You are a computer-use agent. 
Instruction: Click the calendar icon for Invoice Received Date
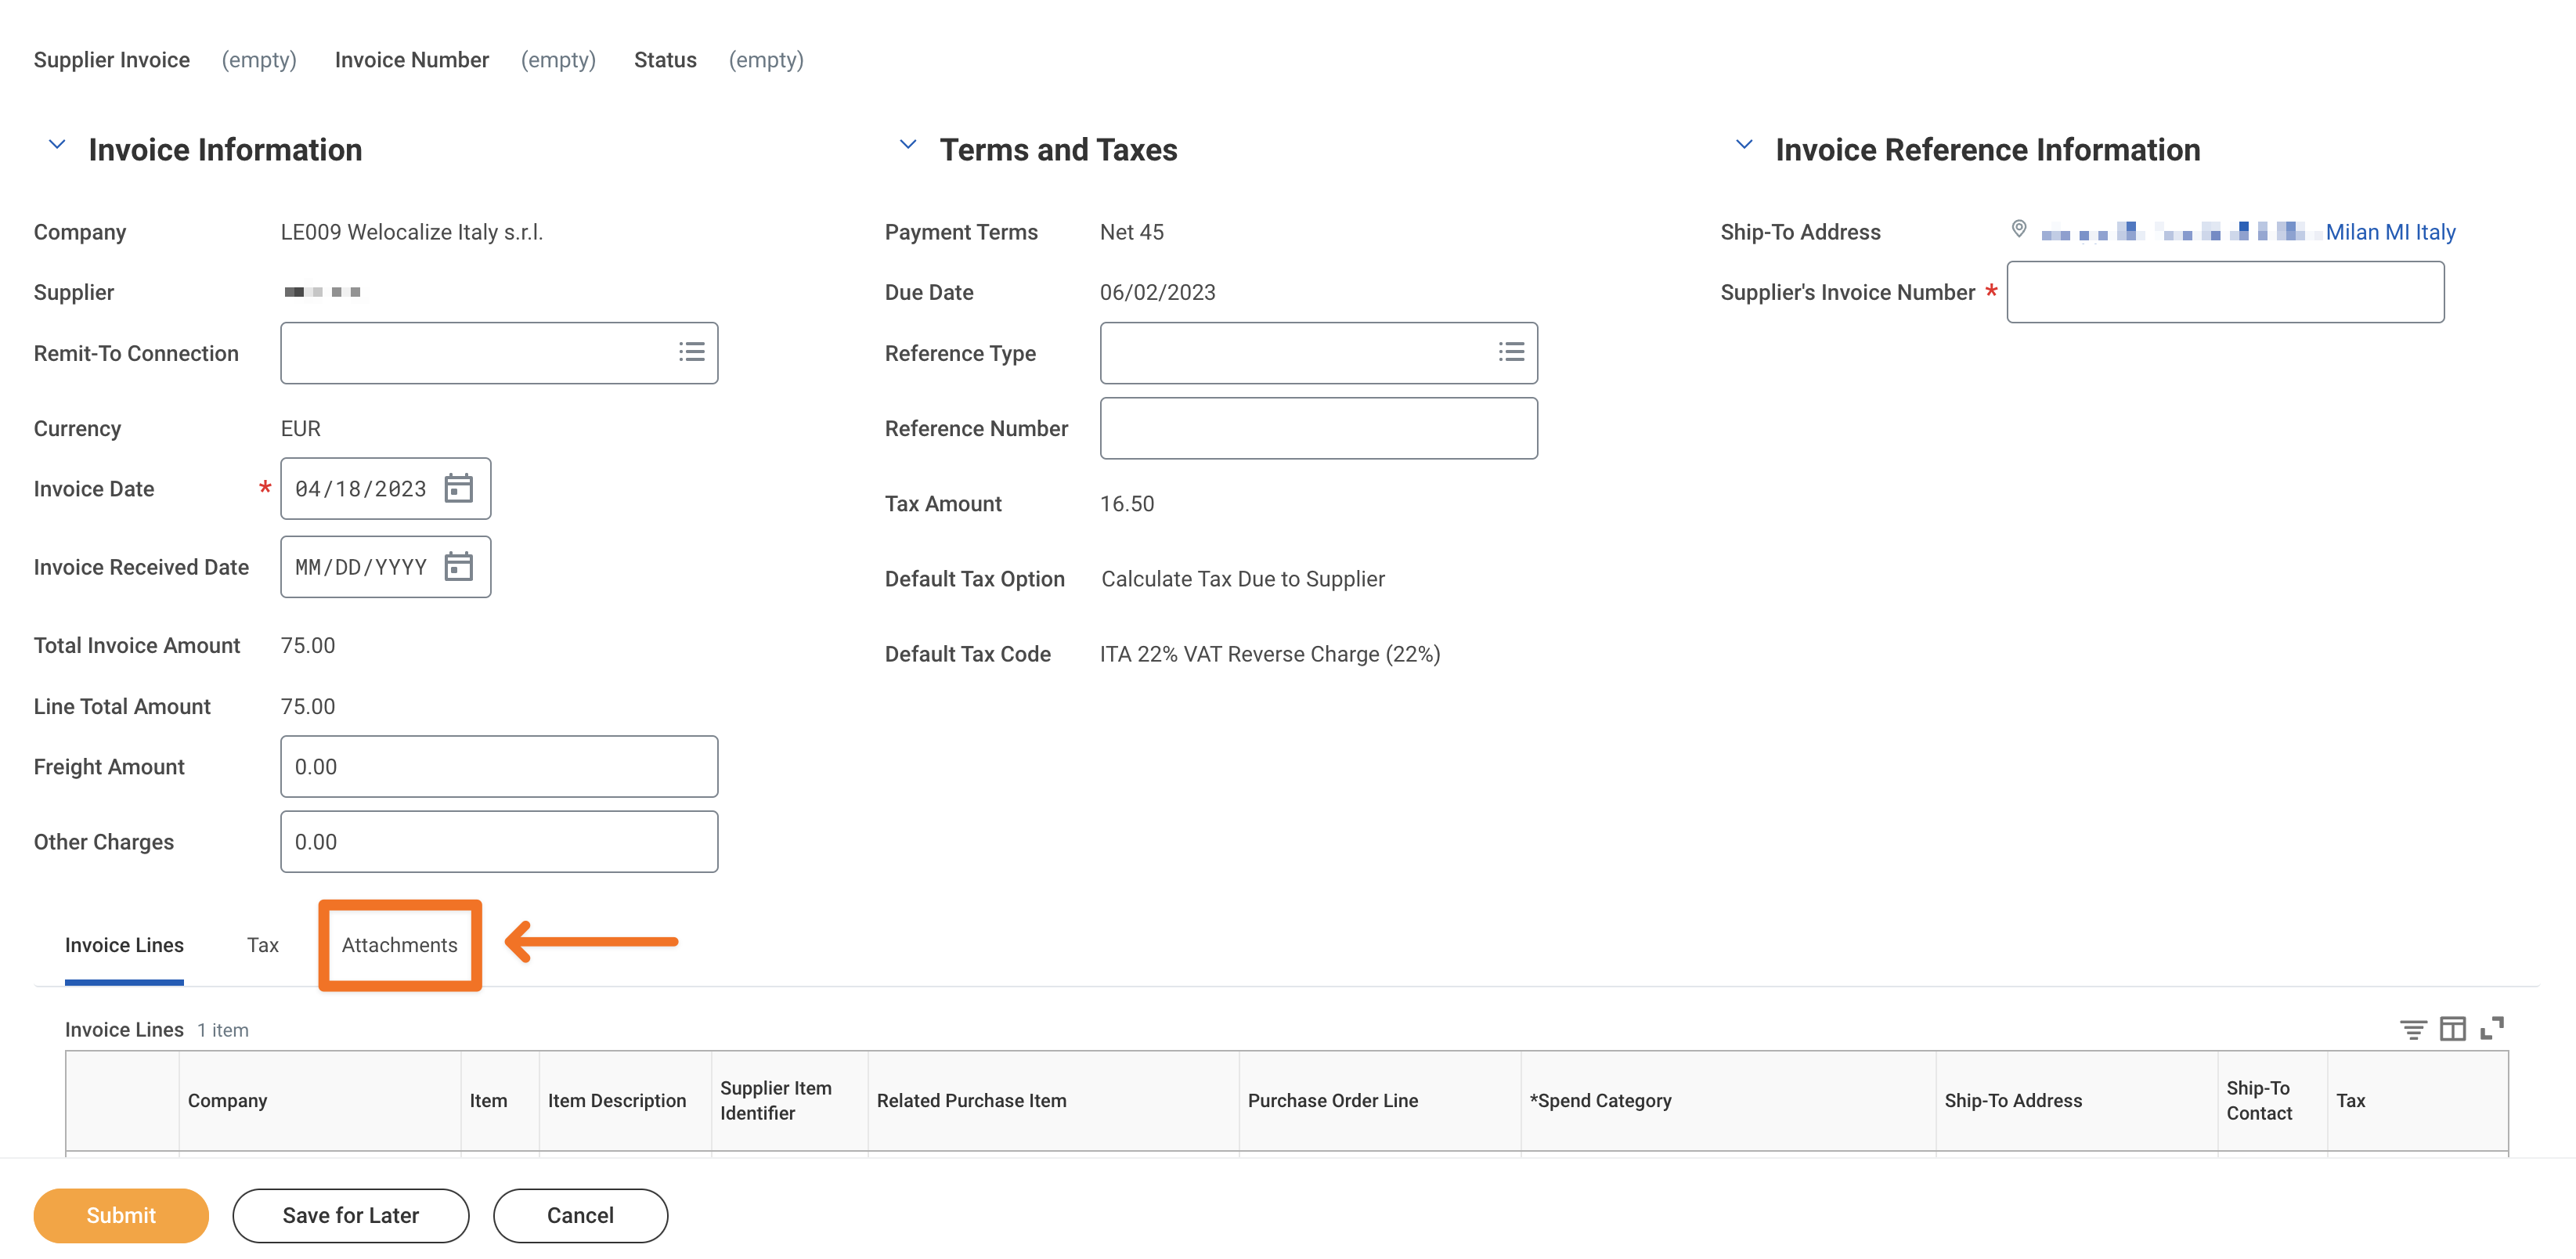click(462, 564)
